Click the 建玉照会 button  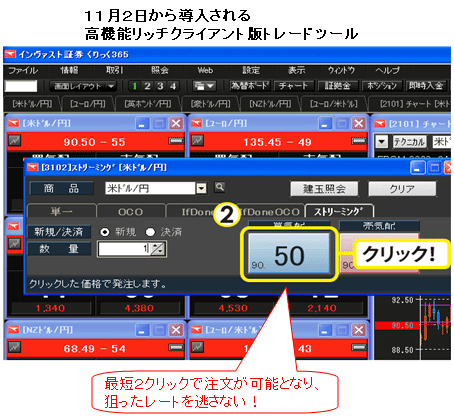coord(324,189)
